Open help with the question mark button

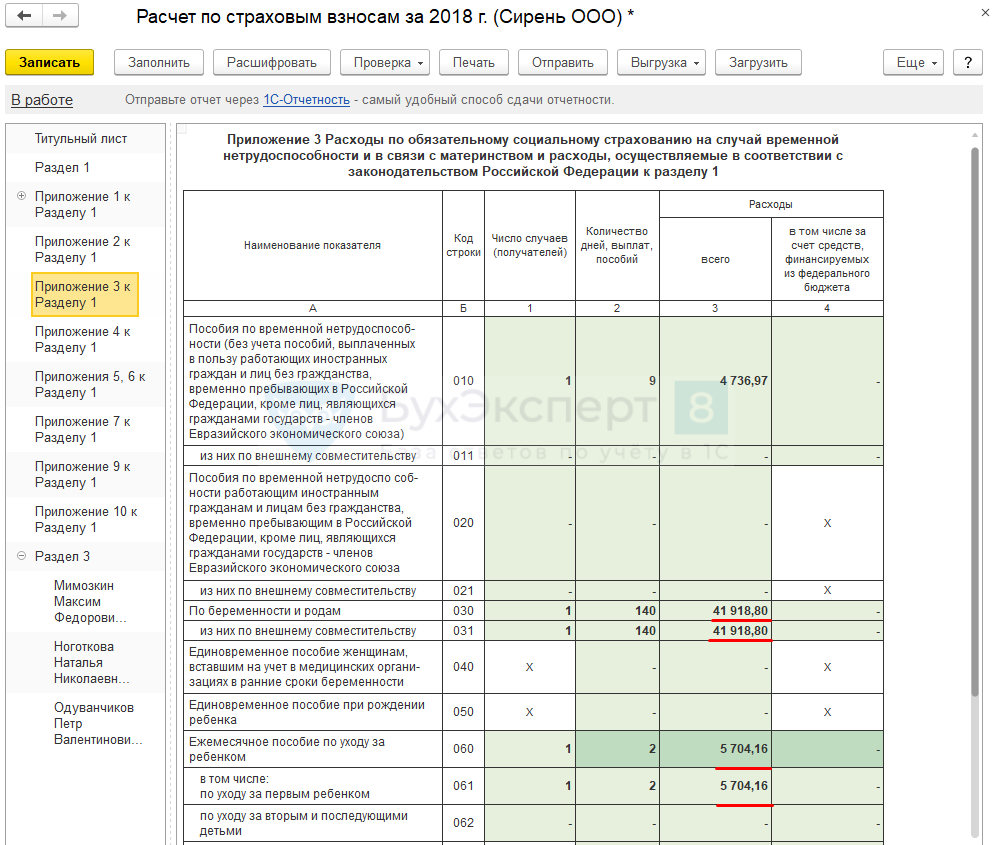(967, 62)
